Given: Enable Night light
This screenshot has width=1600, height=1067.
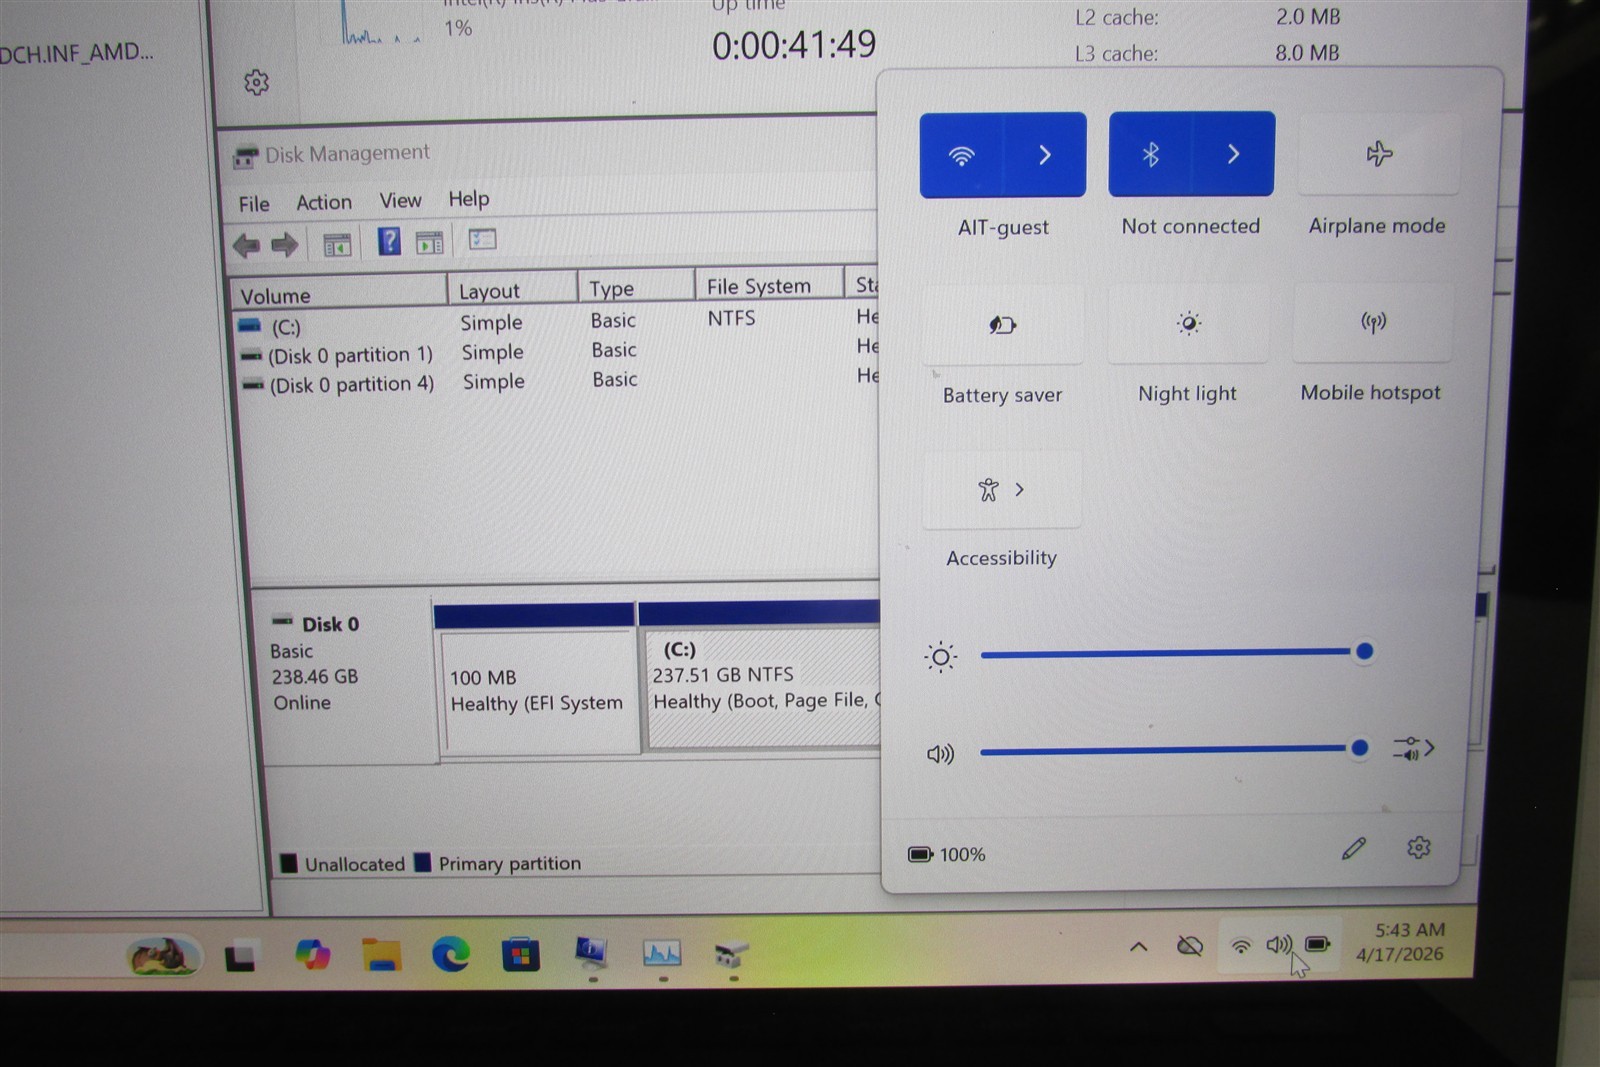Looking at the screenshot, I should (1188, 323).
